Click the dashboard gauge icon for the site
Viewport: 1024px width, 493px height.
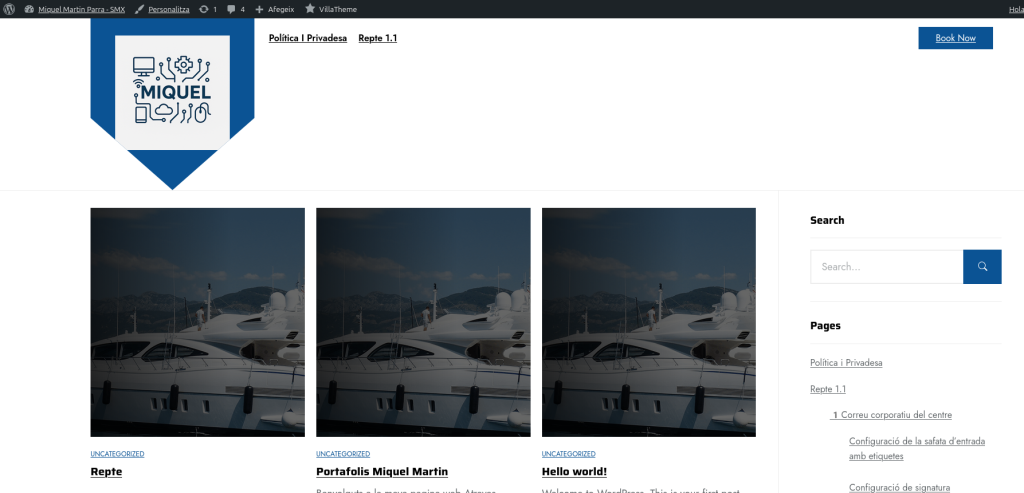tap(29, 9)
